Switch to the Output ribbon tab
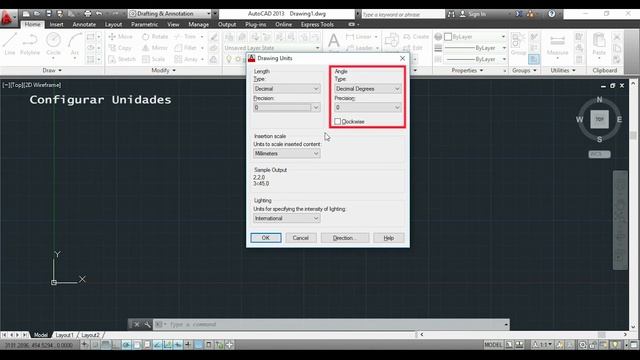 (x=227, y=24)
